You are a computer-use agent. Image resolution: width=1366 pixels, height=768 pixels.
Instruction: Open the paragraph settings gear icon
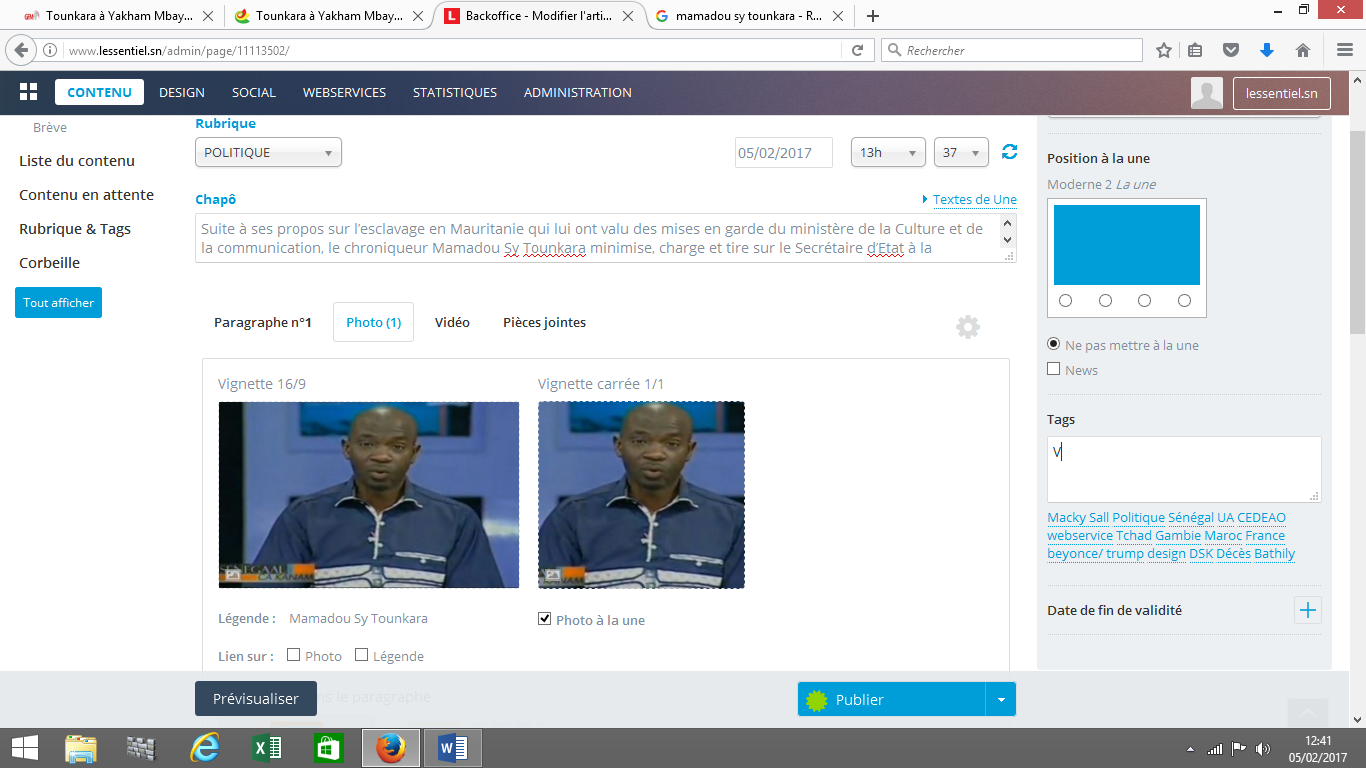pyautogui.click(x=967, y=327)
